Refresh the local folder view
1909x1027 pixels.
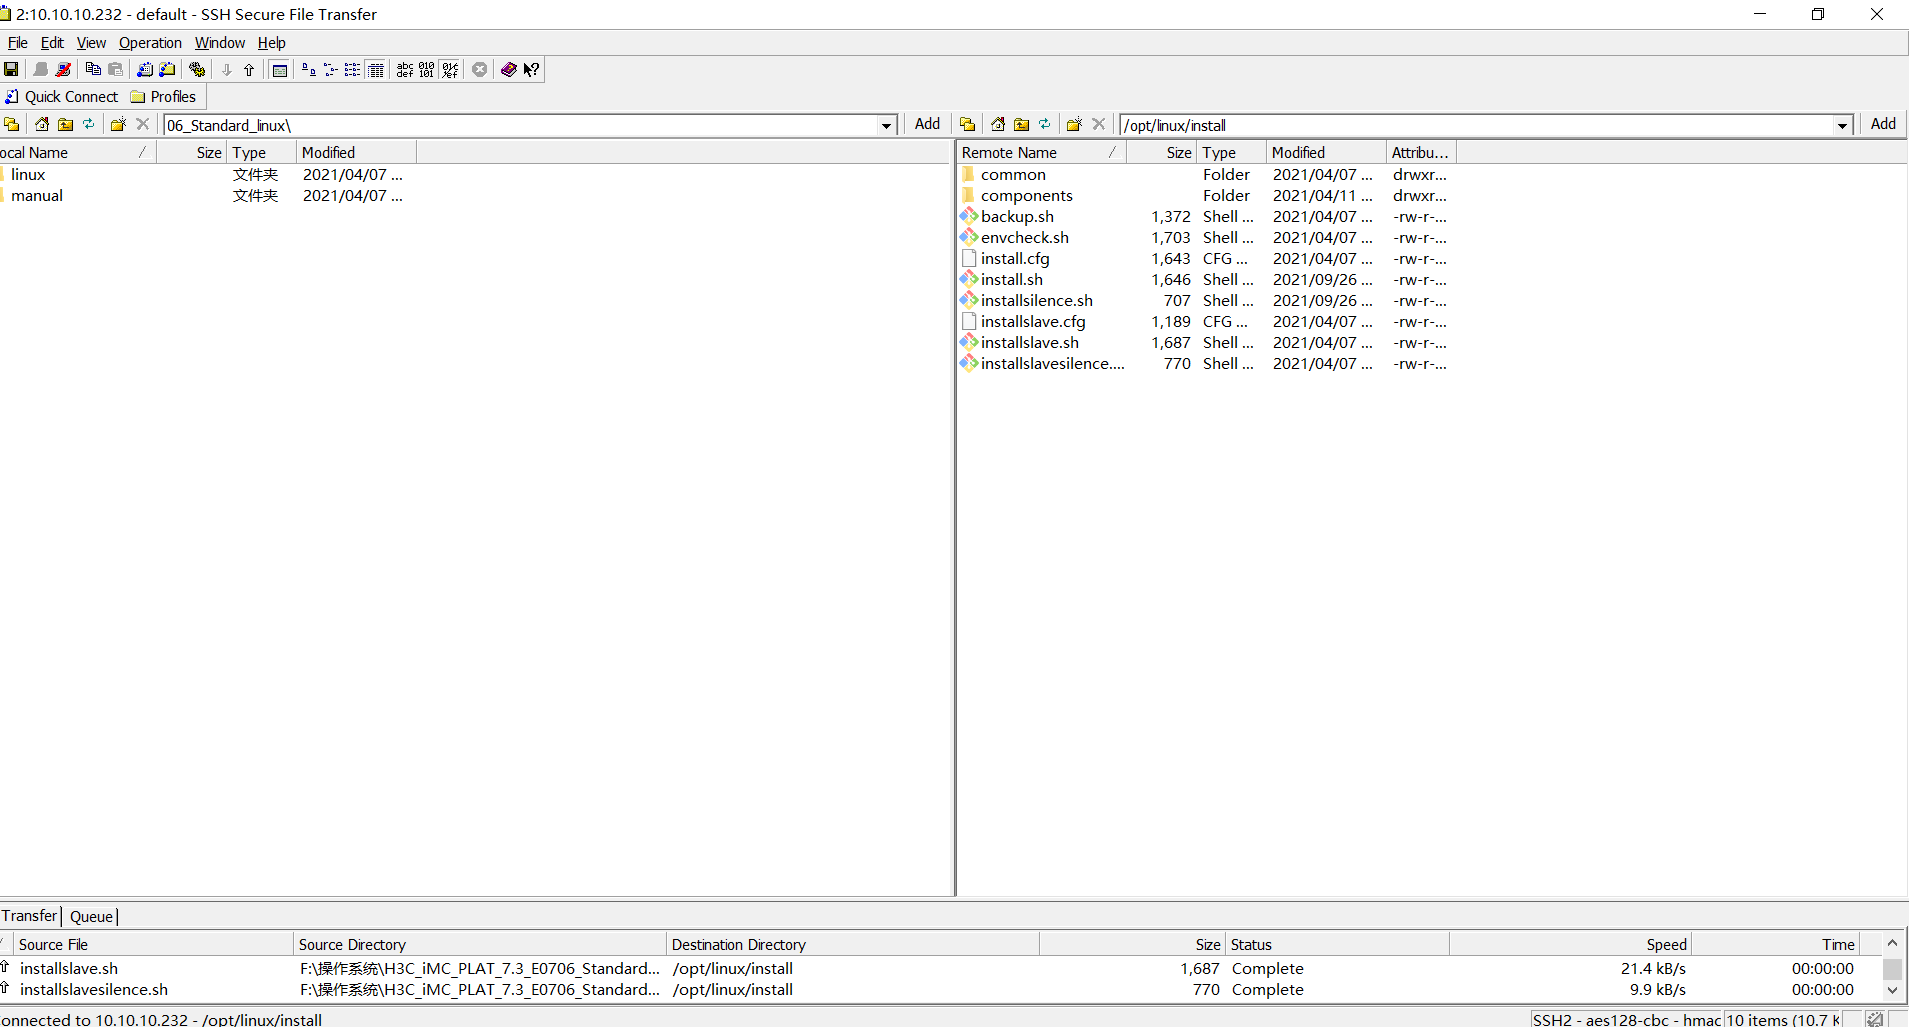pos(89,124)
